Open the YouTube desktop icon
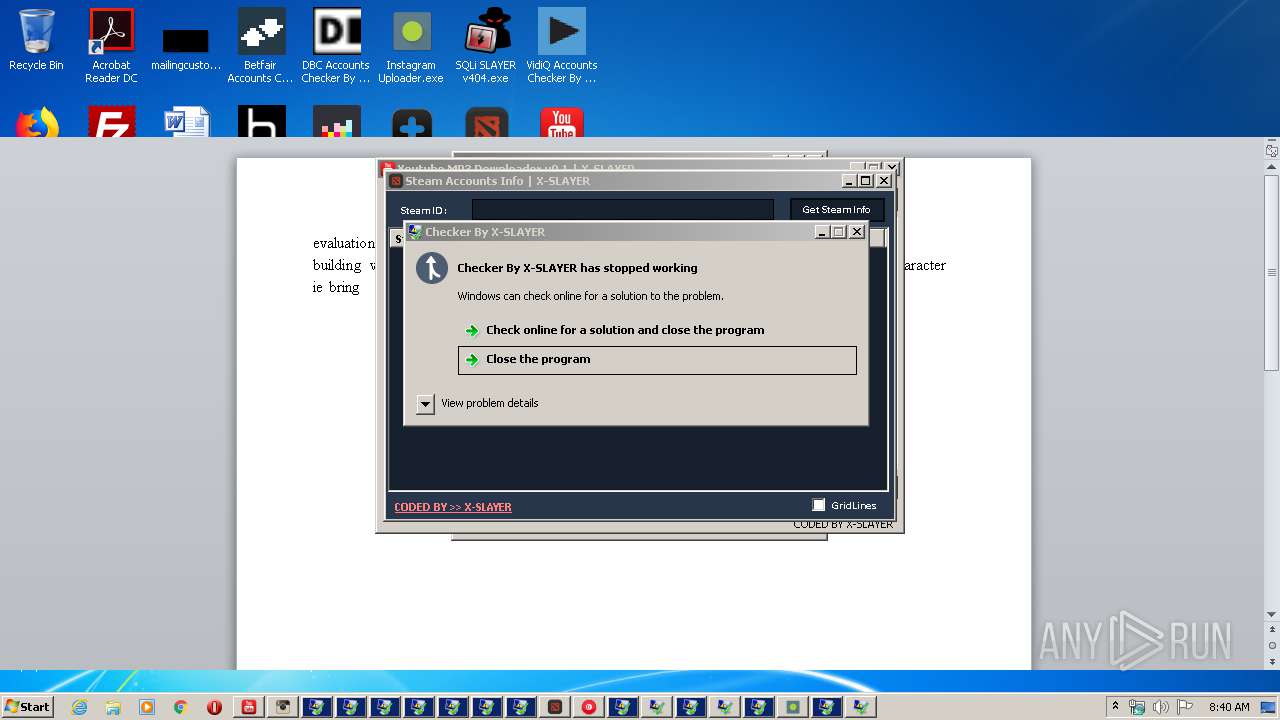The image size is (1280, 720). point(561,122)
